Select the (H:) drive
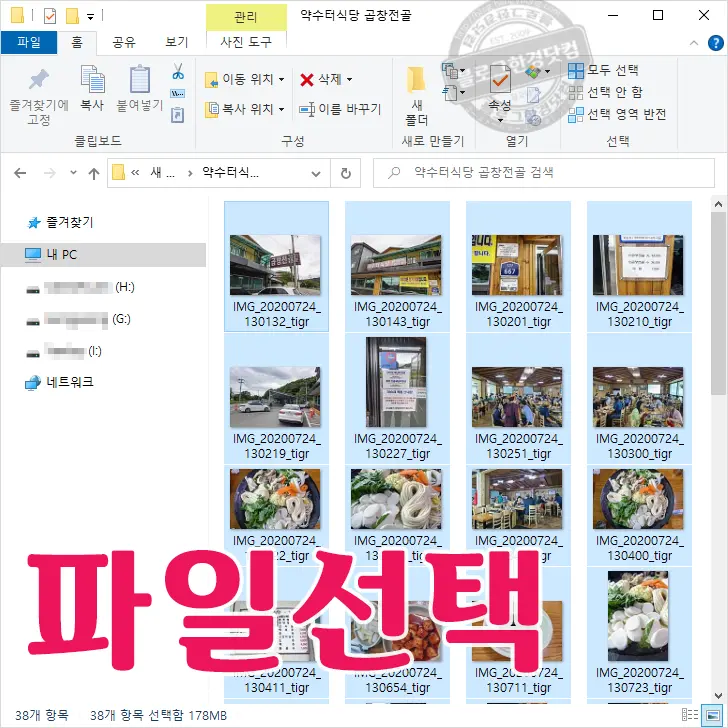Screen dimensions: 728x728 (x=80, y=287)
